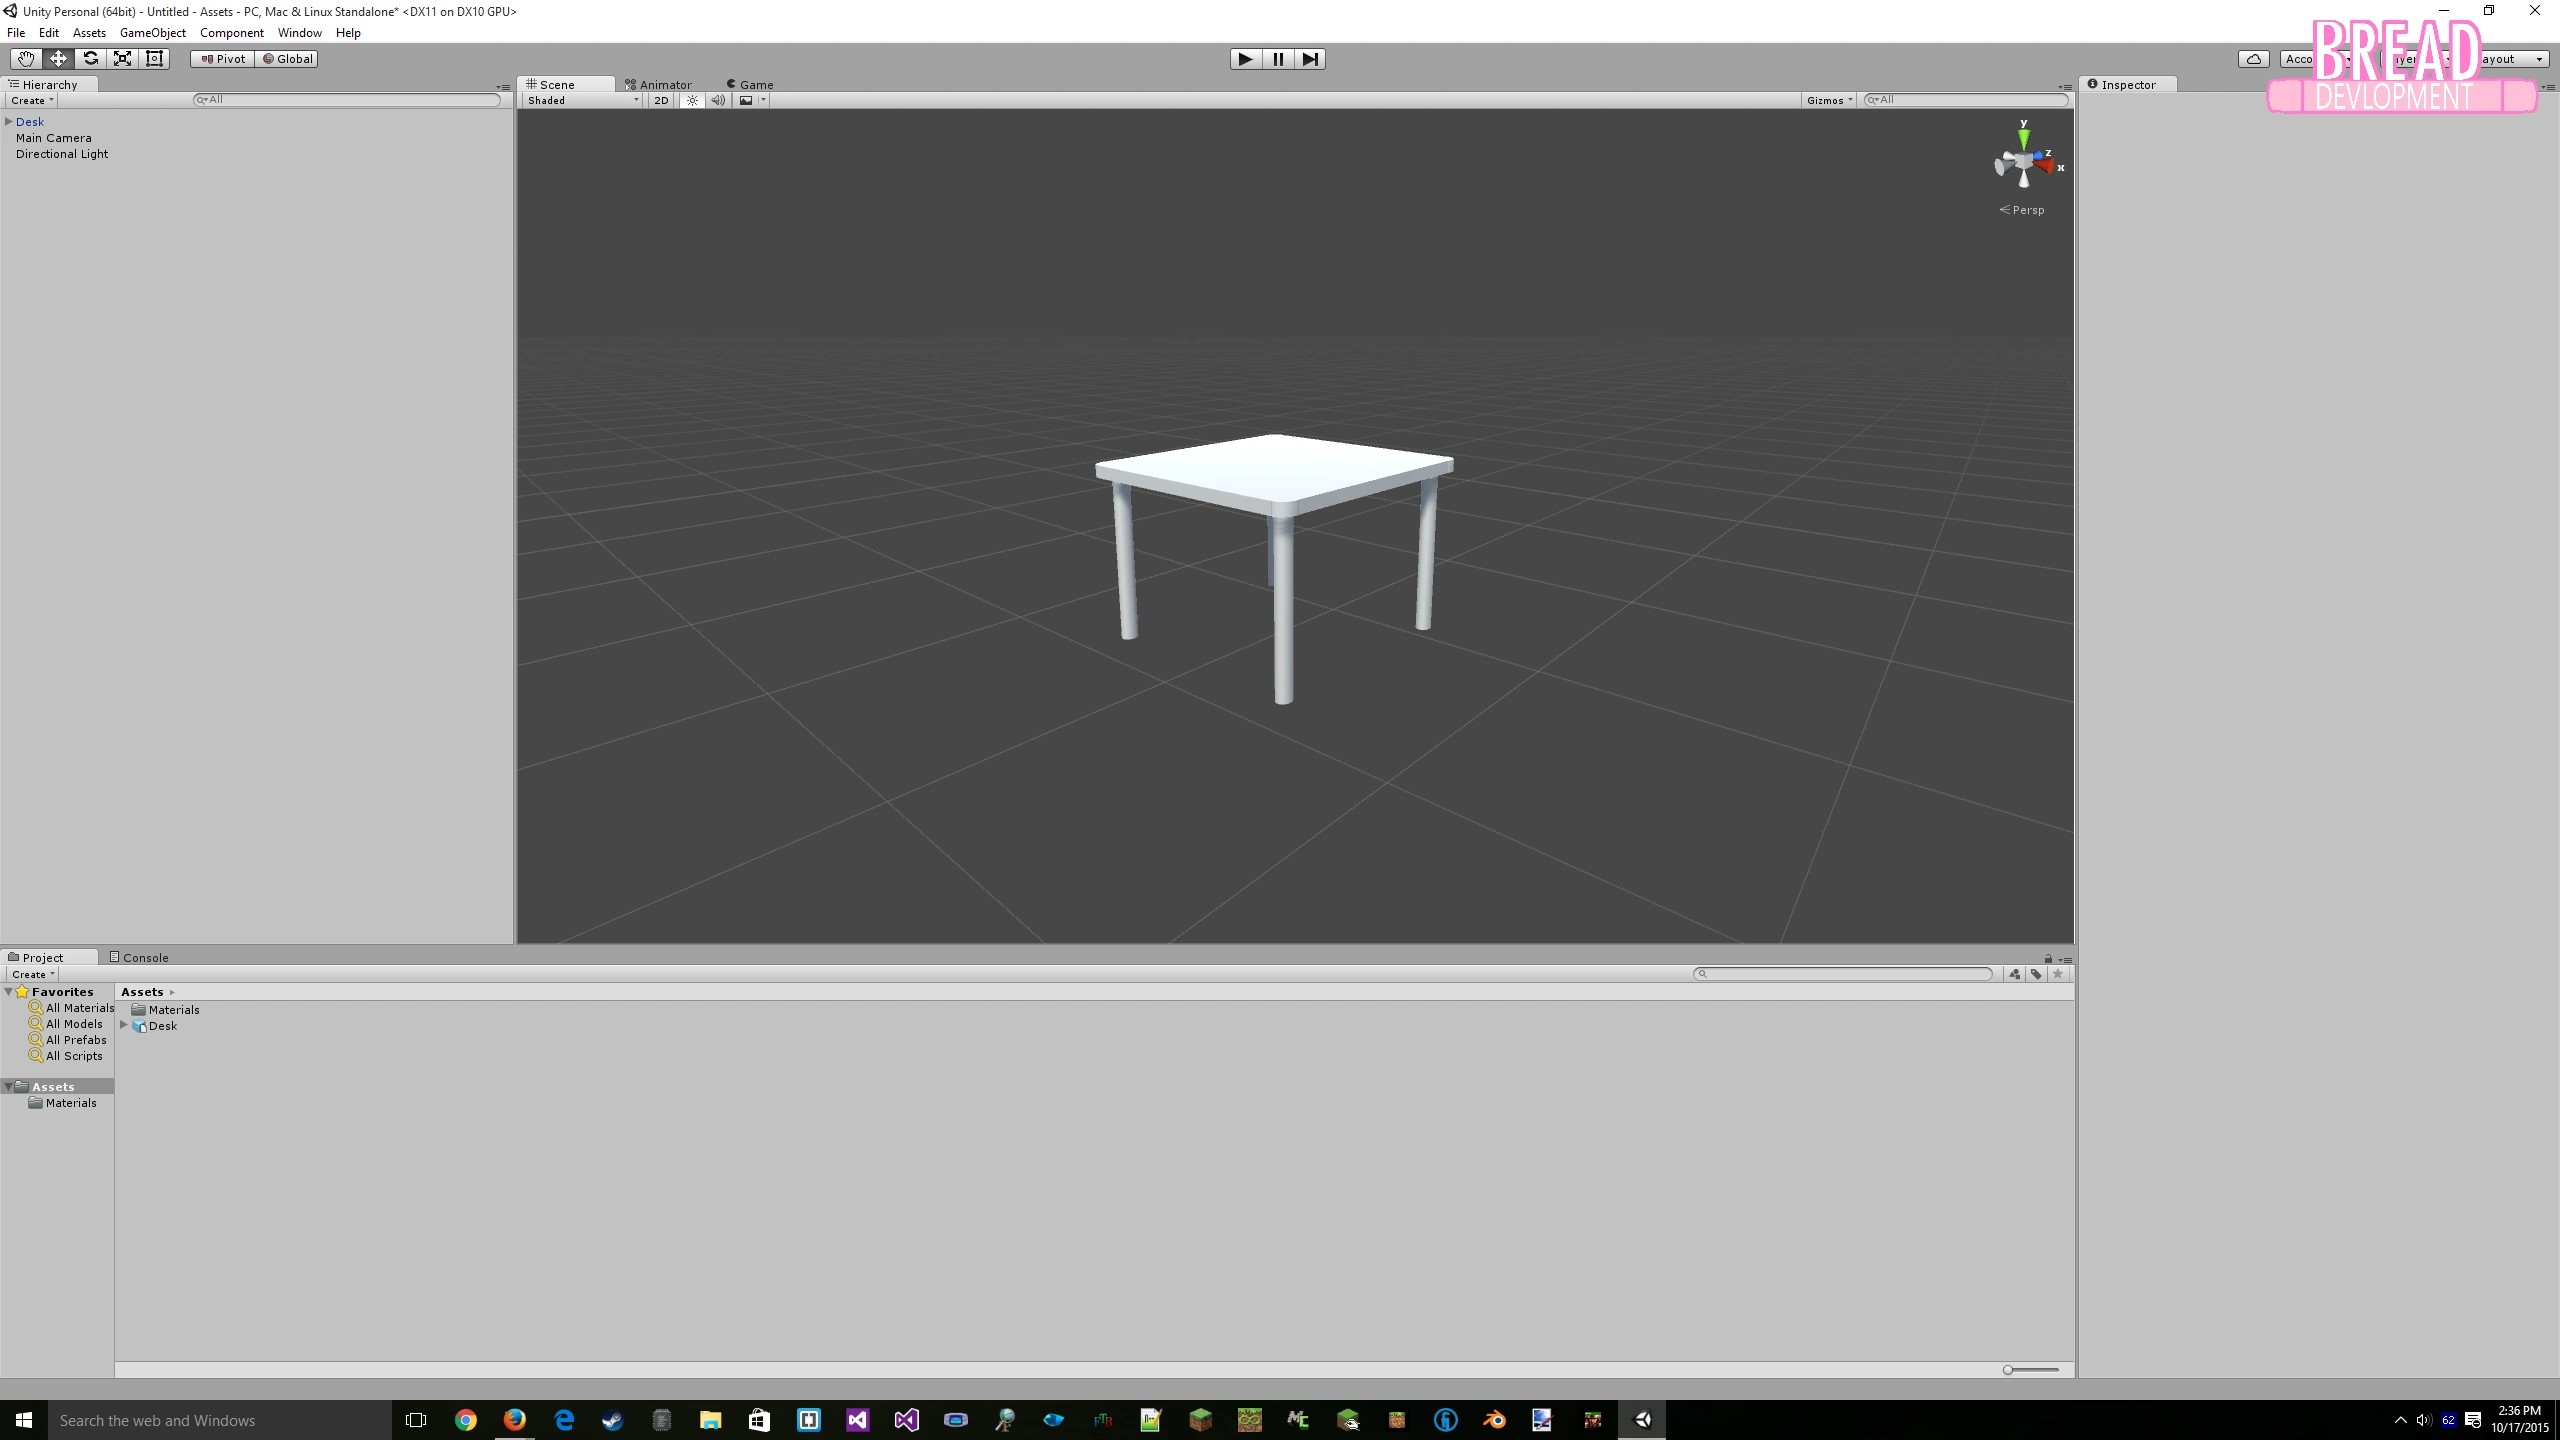Open the Gizmos dropdown

pos(1829,100)
